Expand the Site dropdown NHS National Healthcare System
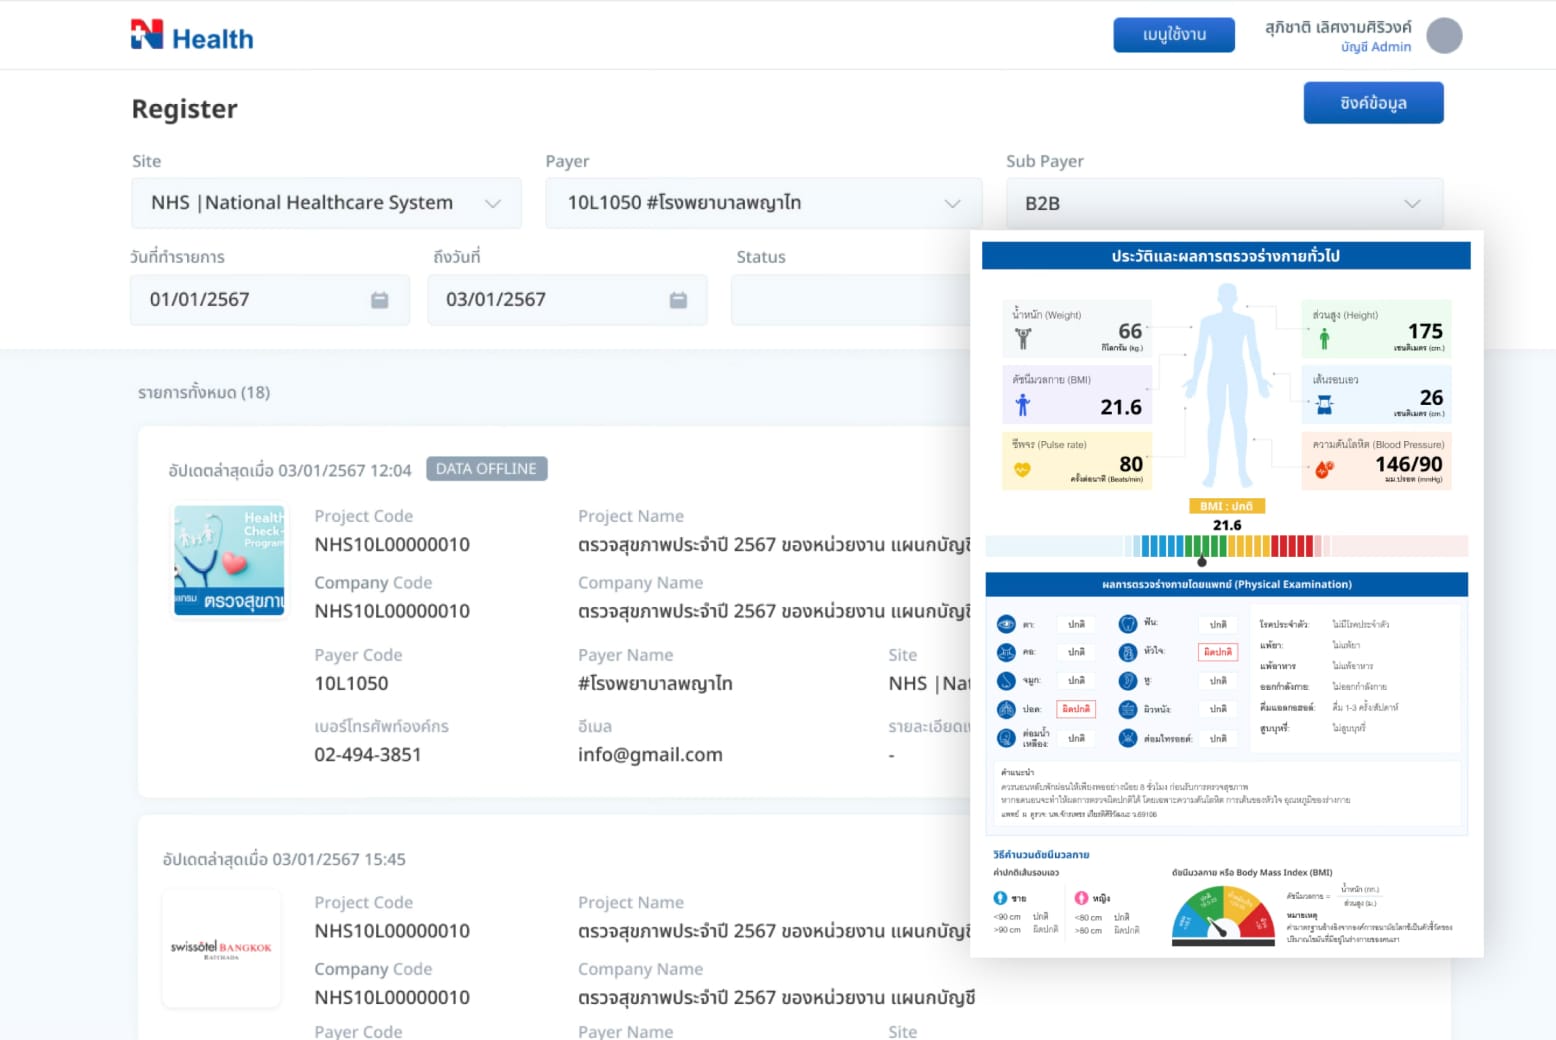 (x=326, y=203)
